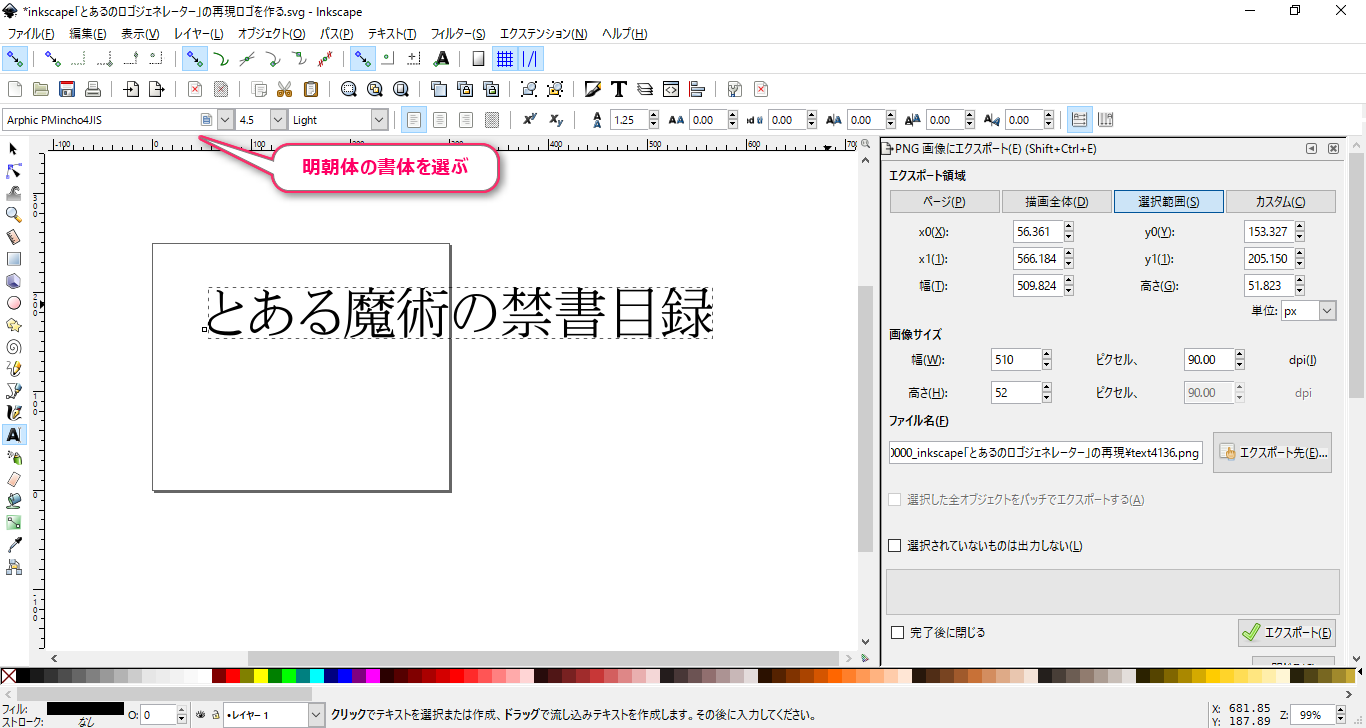Click the 選択範囲(S) button
1366x728 pixels.
coord(1169,201)
